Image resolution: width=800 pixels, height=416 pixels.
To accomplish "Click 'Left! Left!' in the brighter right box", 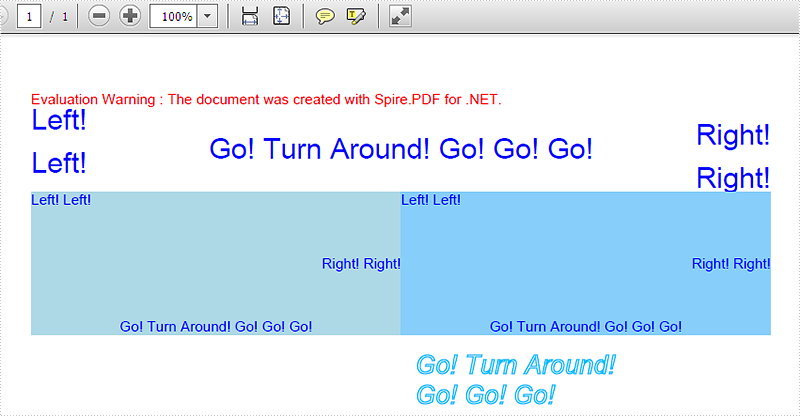I will coord(431,200).
